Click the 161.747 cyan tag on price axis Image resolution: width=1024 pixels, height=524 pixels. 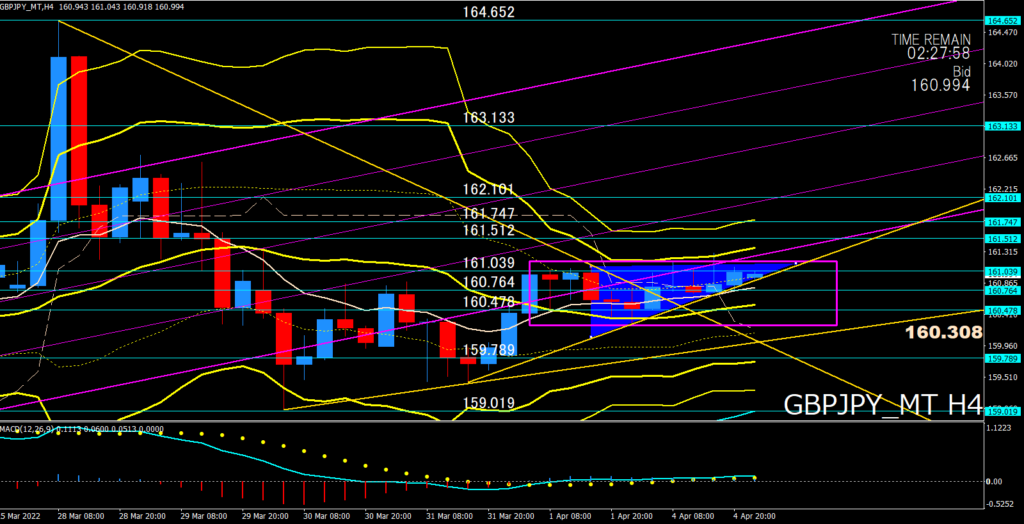pos(1001,222)
